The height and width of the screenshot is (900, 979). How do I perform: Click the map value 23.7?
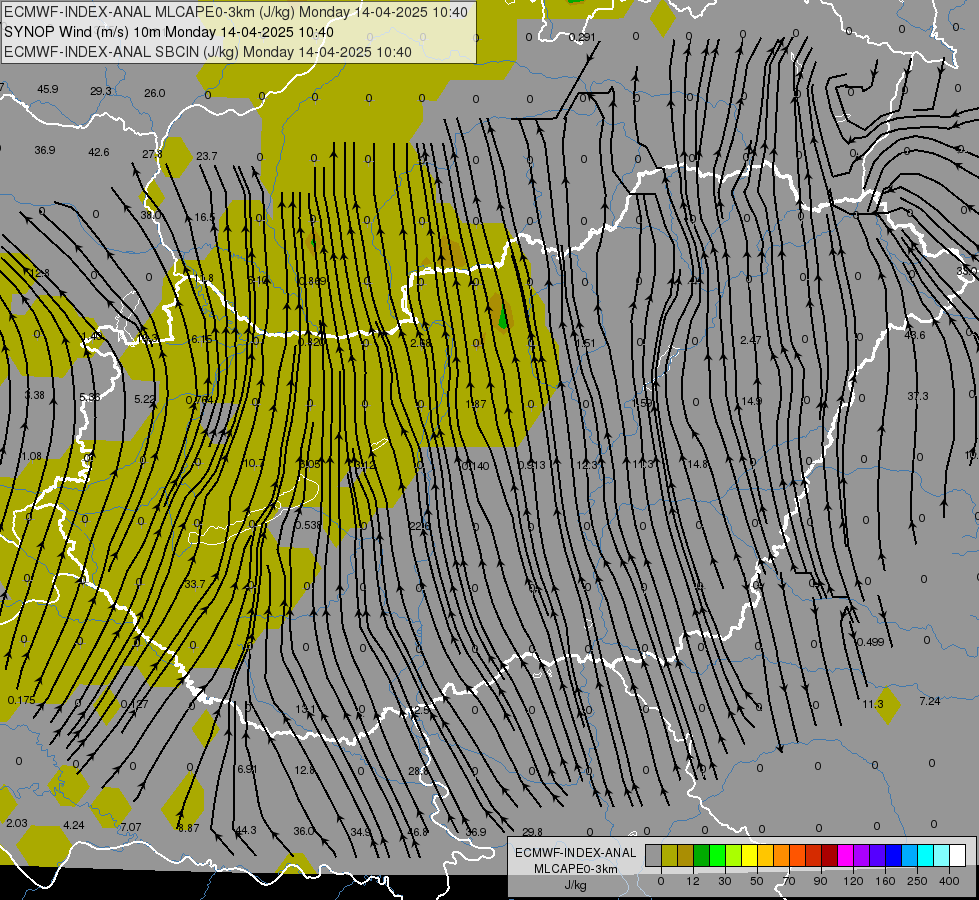click(207, 156)
